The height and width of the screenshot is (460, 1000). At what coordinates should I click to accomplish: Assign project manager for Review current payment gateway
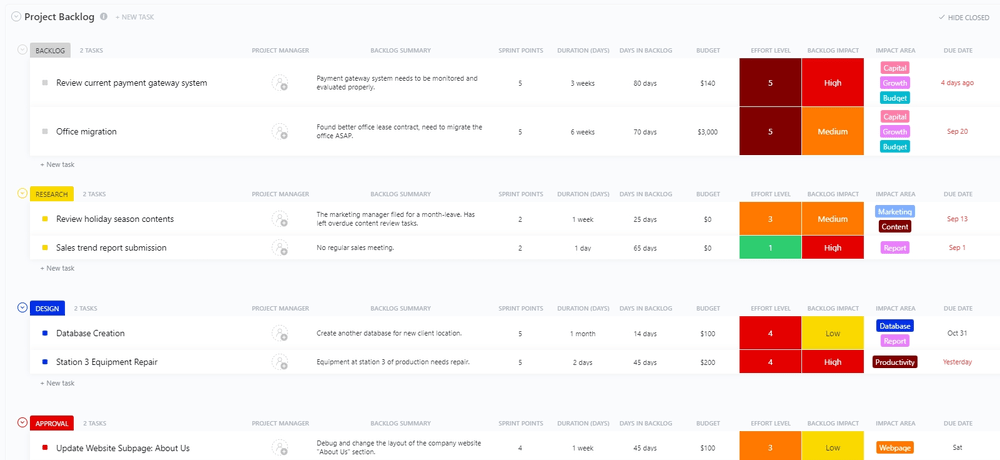point(280,83)
